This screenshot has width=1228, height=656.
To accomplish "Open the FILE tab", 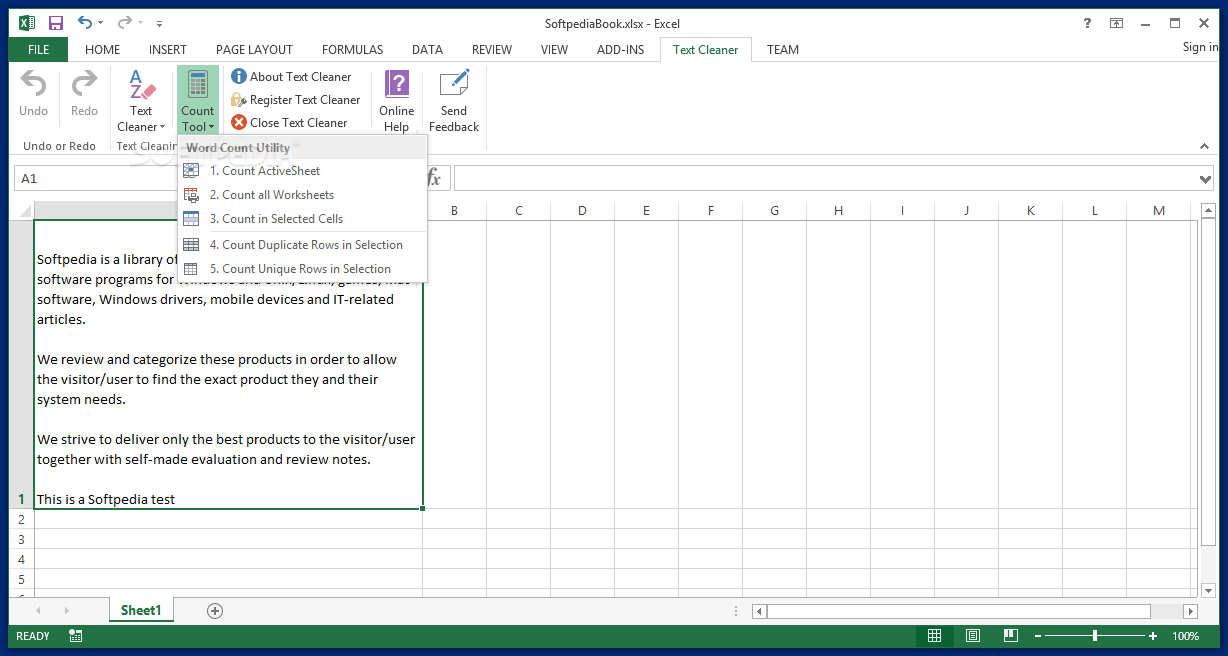I will (39, 49).
